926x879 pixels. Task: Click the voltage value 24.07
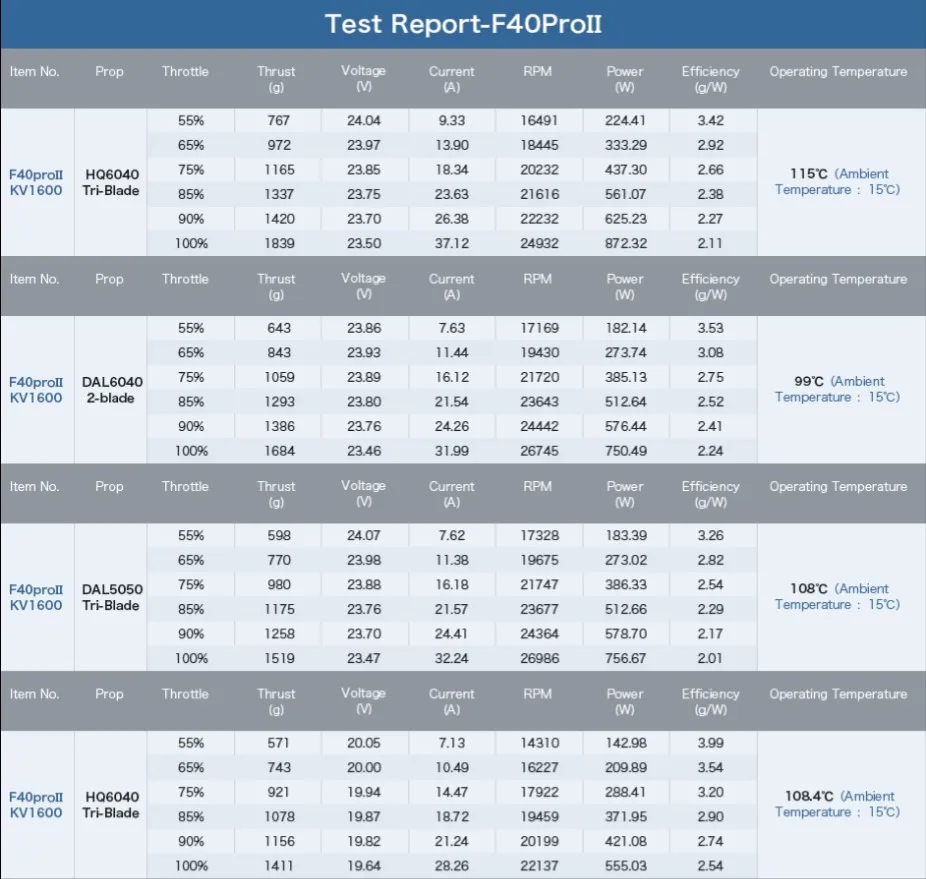click(363, 536)
